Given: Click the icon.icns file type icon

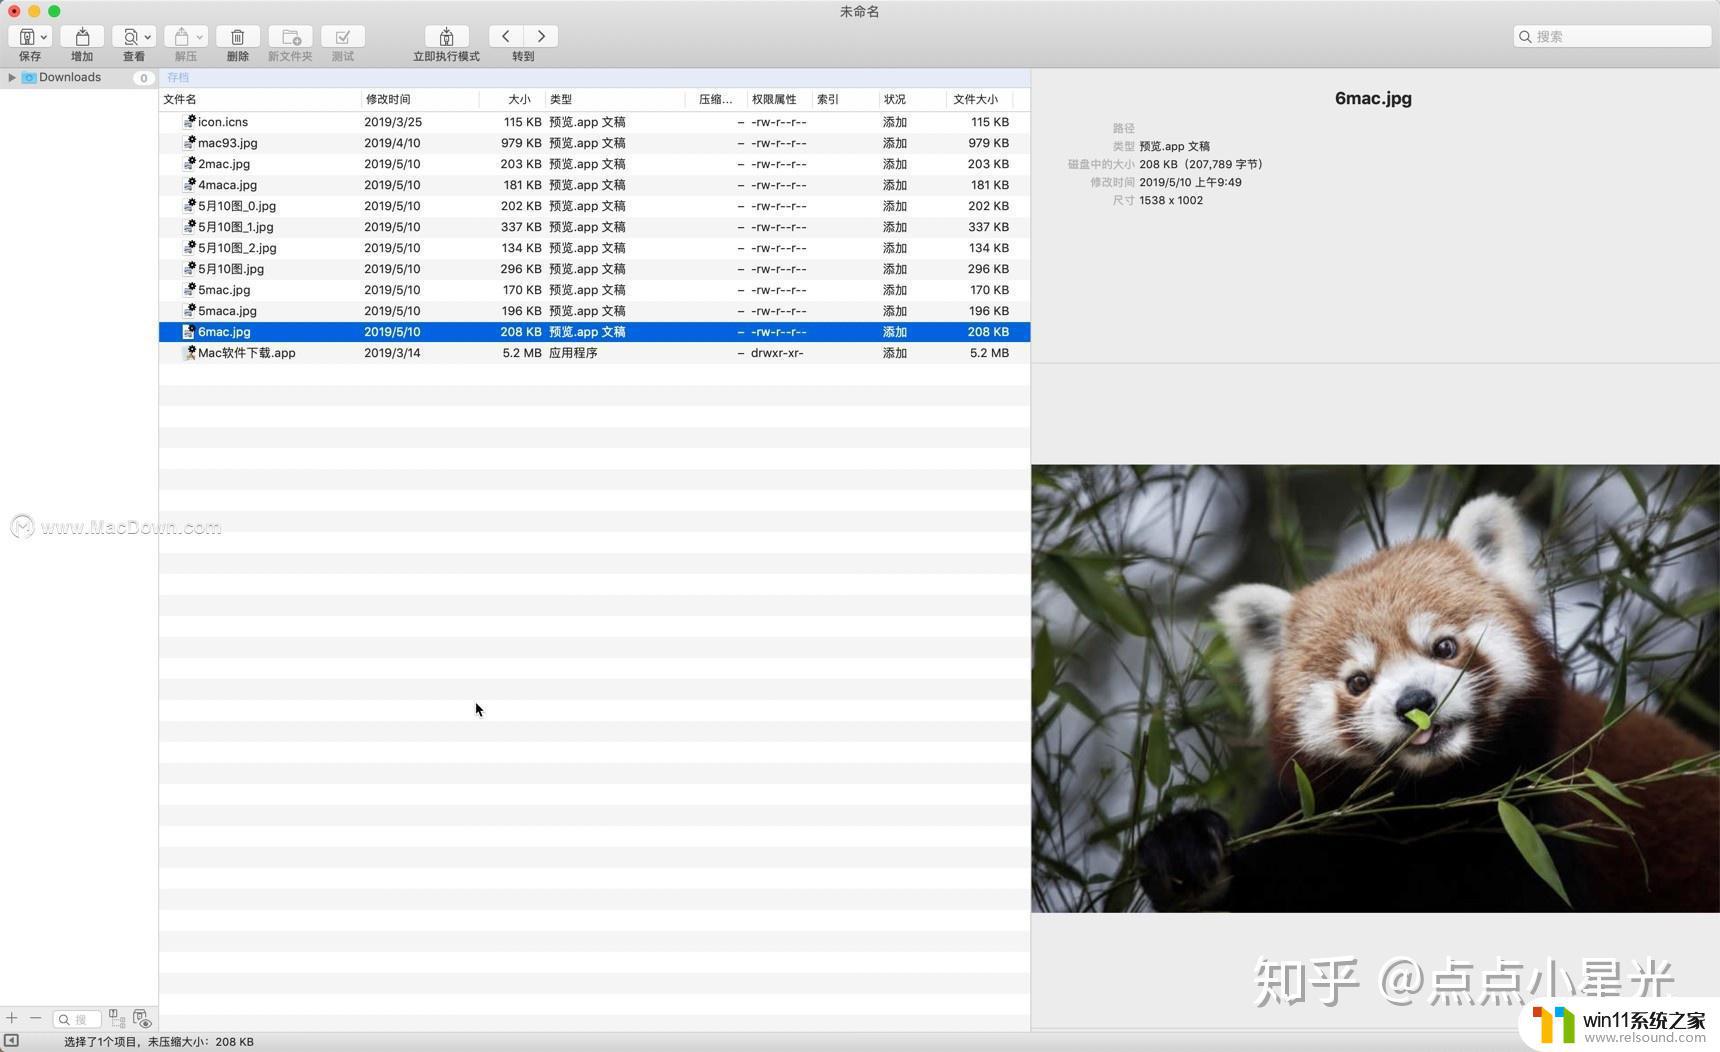Looking at the screenshot, I should pyautogui.click(x=189, y=122).
